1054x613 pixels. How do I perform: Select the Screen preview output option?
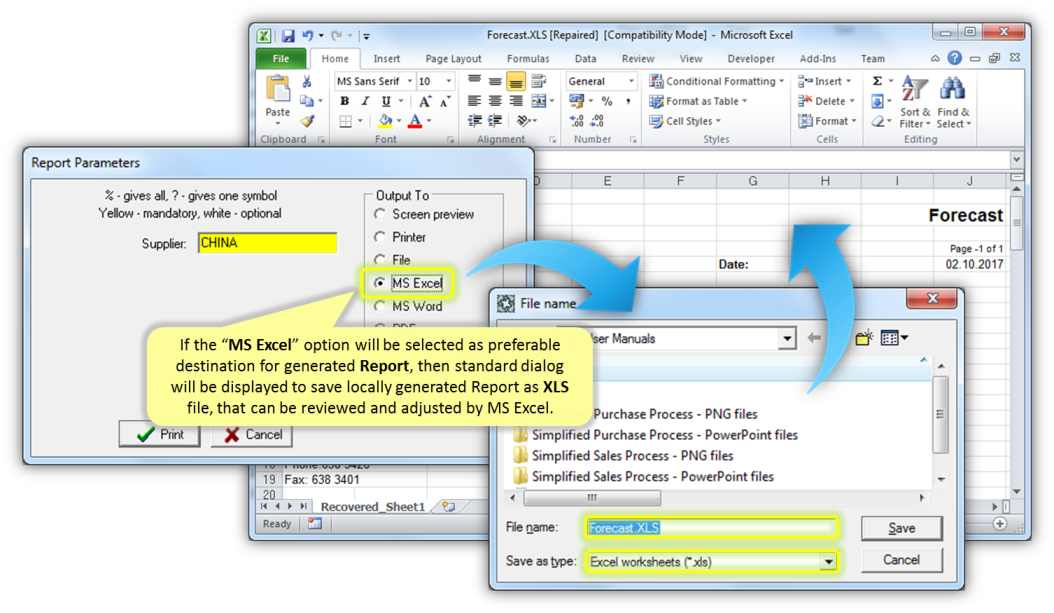coord(380,214)
